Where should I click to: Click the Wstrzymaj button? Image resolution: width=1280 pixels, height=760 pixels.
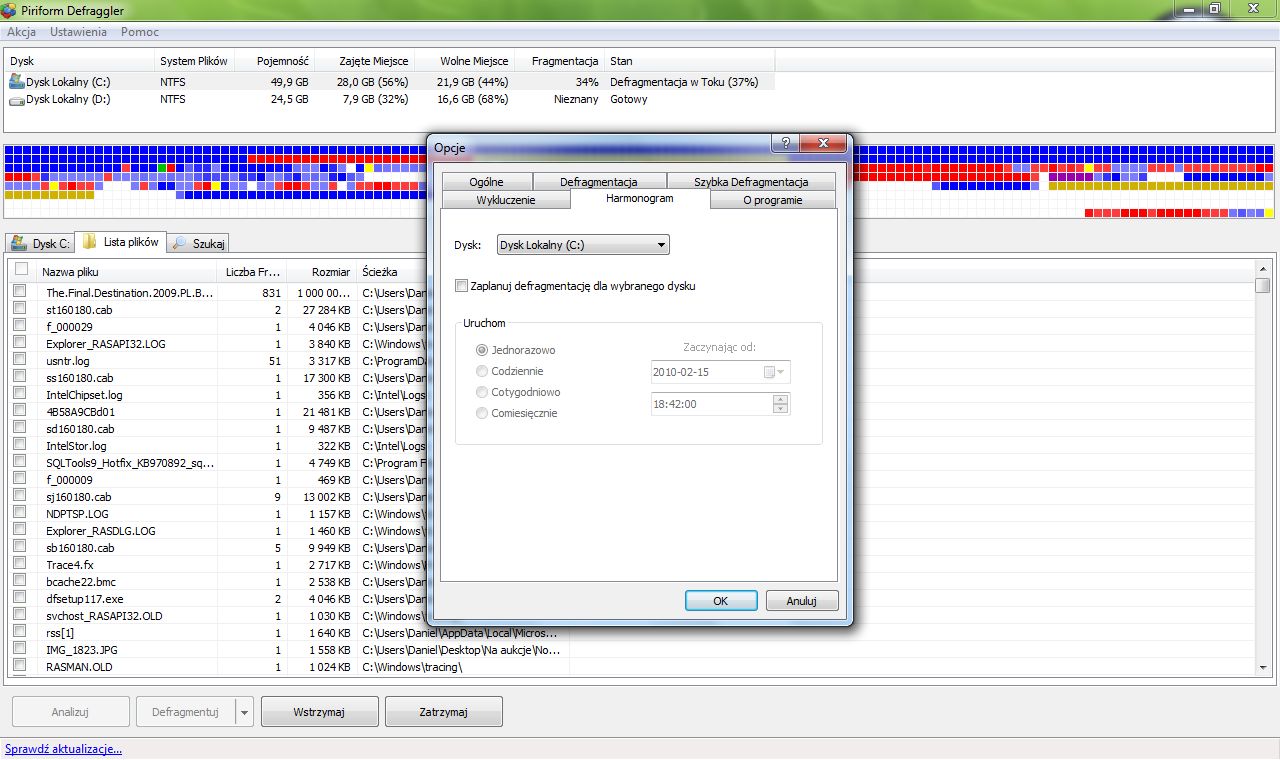point(320,712)
